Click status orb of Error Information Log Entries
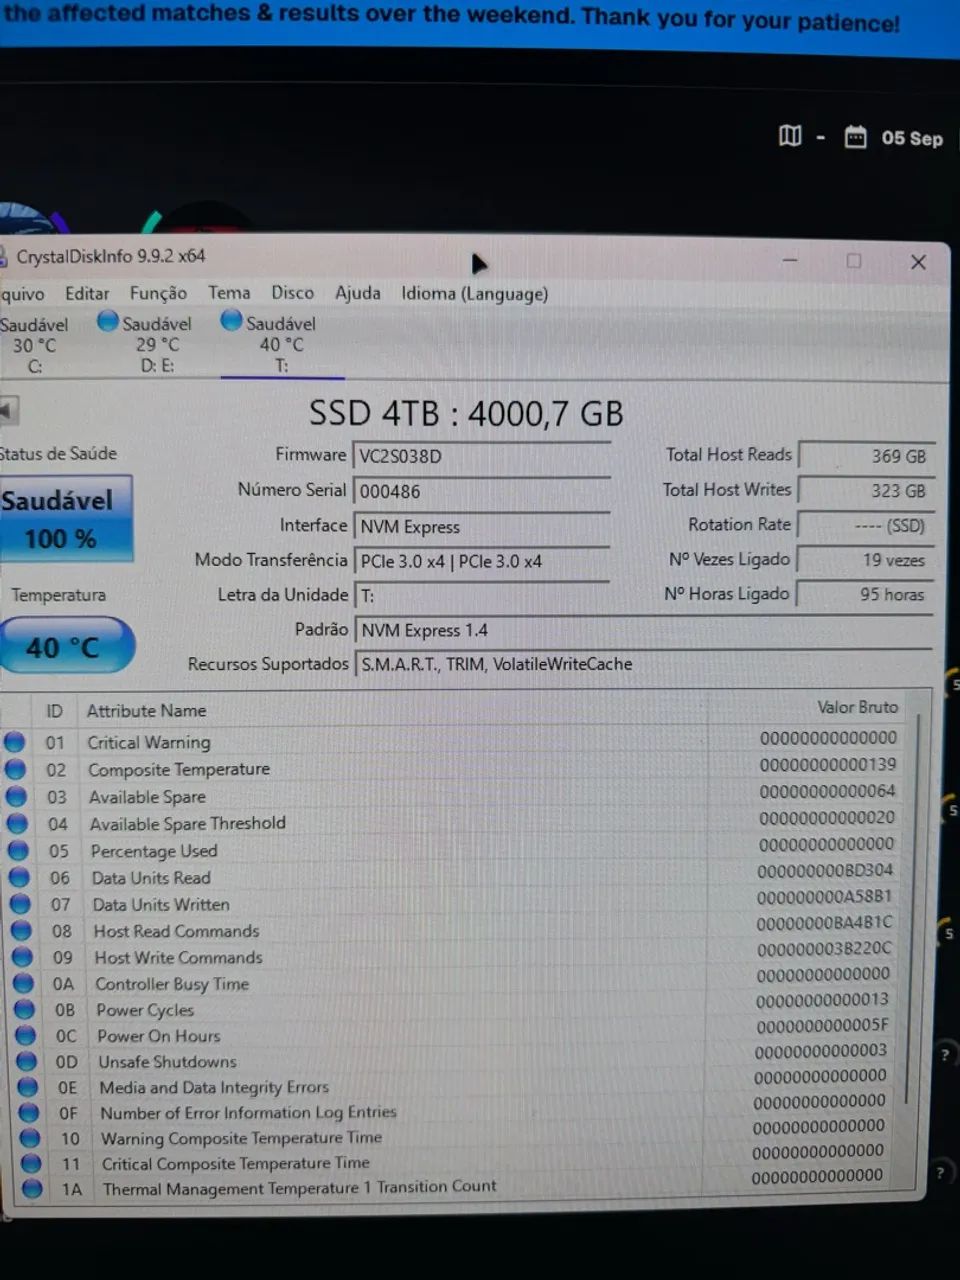This screenshot has height=1280, width=960. click(29, 1112)
